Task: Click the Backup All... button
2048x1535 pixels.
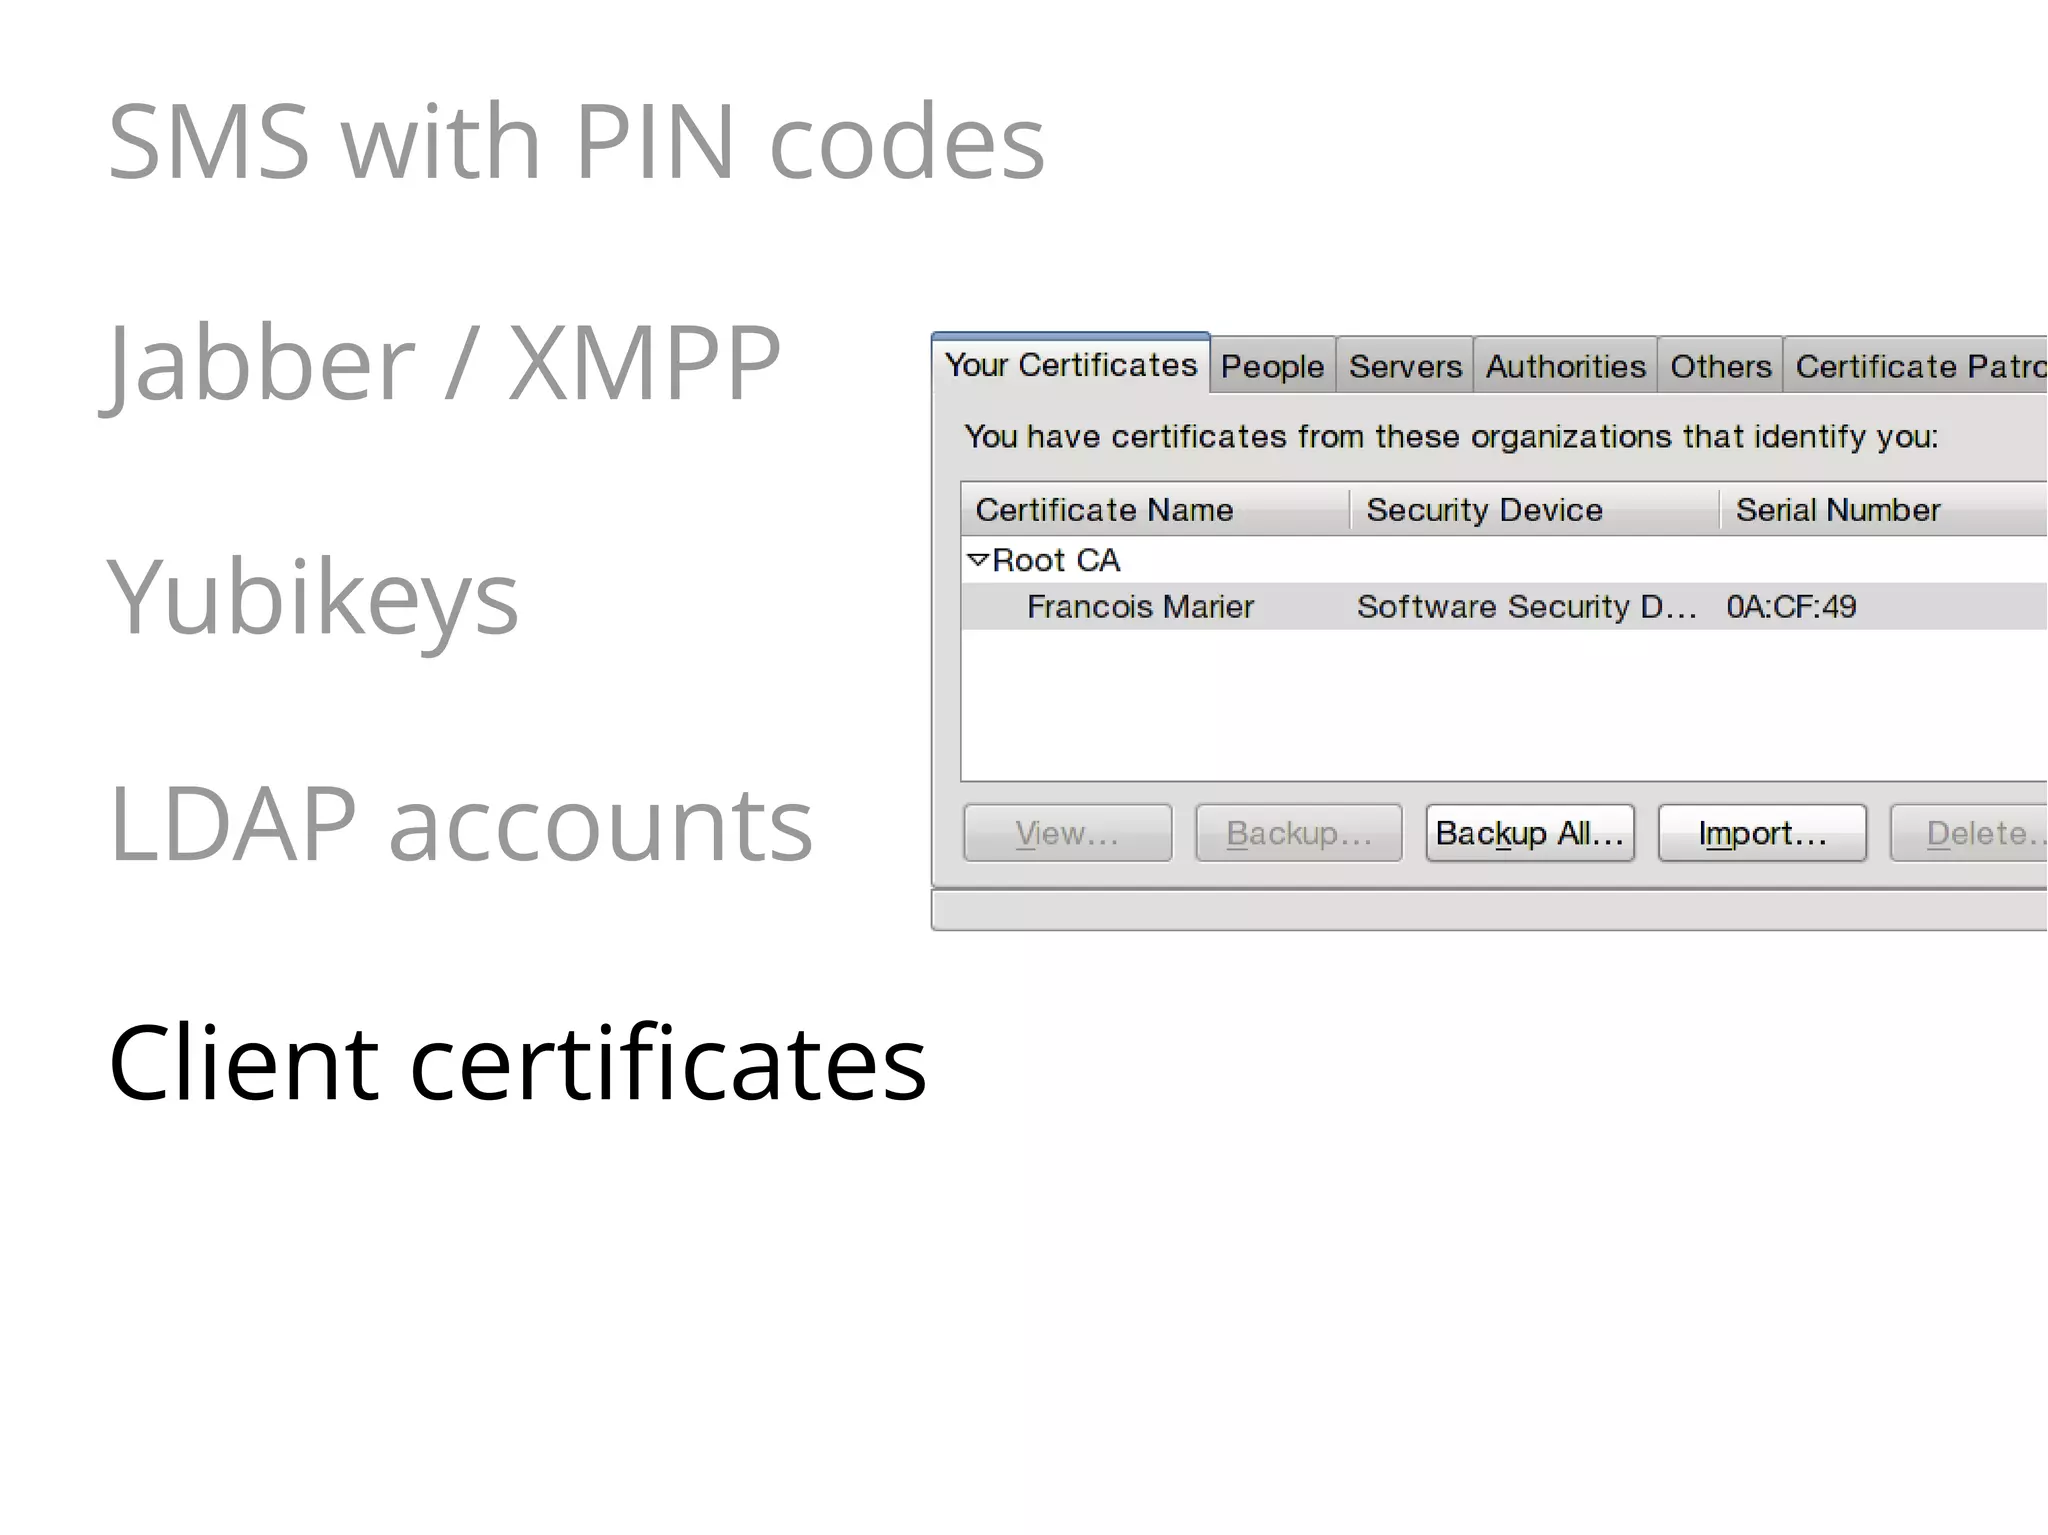Action: point(1530,833)
